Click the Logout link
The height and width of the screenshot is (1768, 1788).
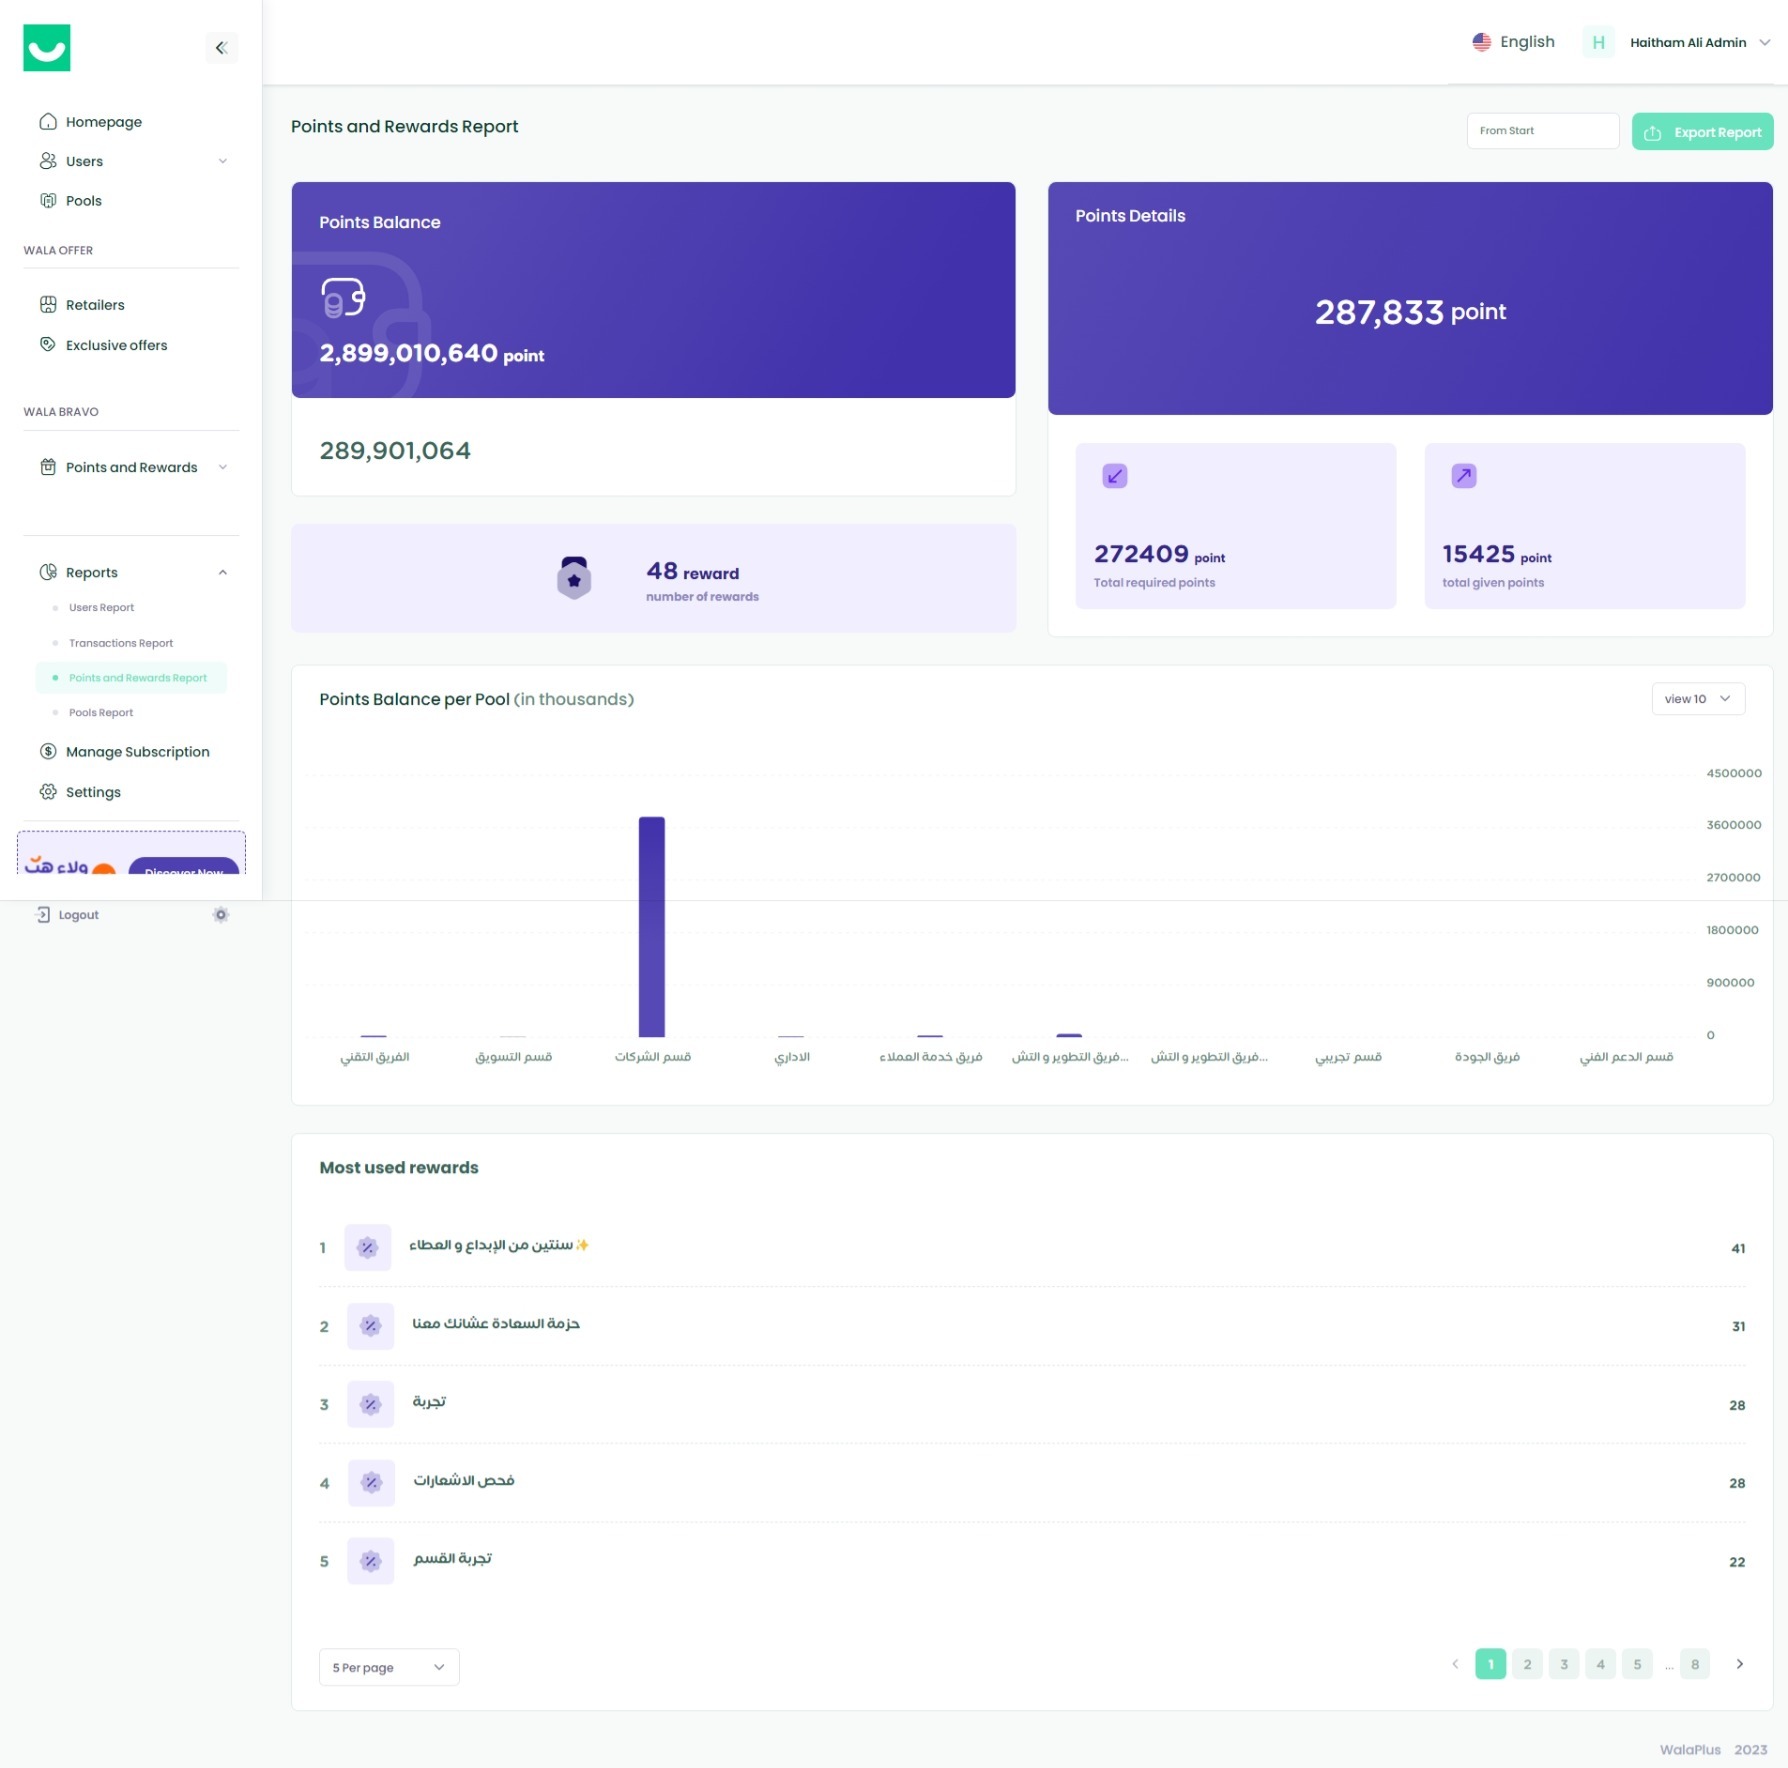tap(68, 915)
